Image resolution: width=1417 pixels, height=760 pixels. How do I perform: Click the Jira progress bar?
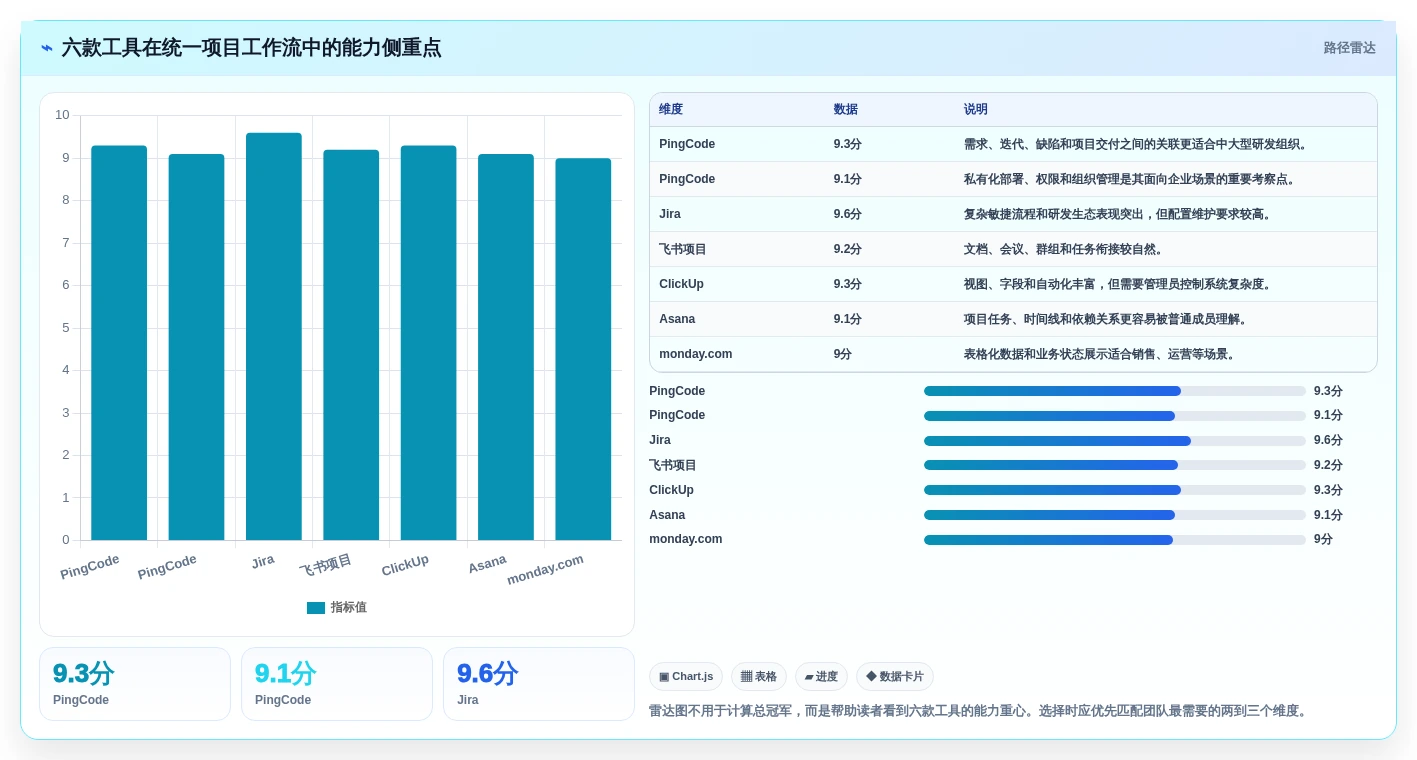pos(1115,441)
